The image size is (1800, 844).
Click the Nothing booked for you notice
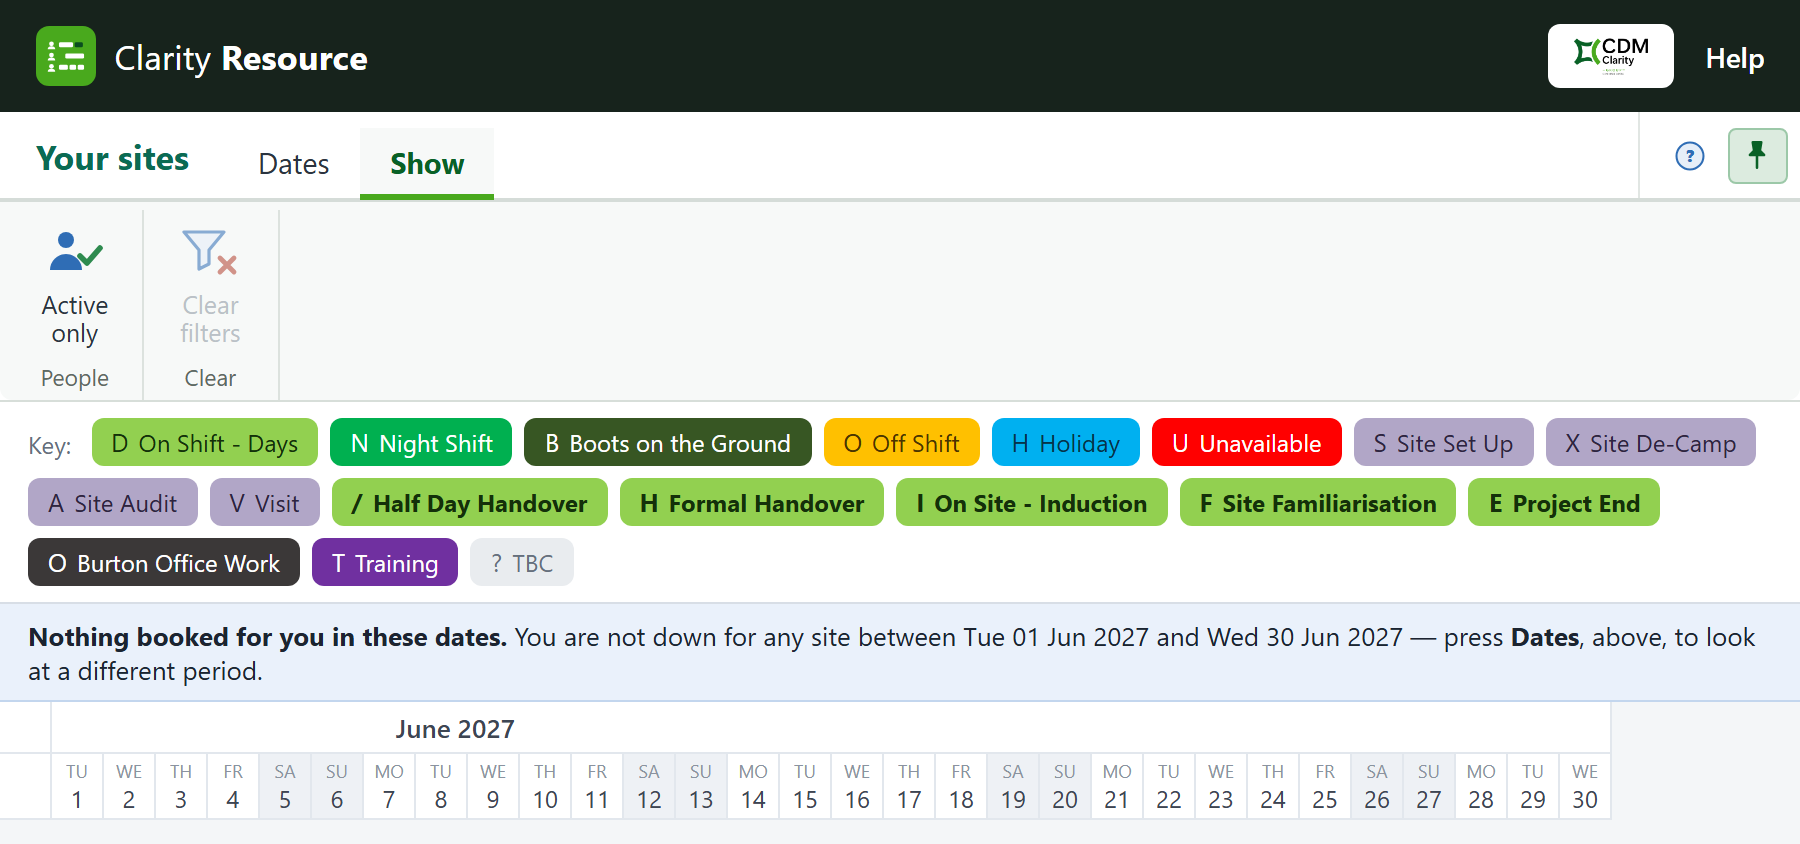[x=900, y=653]
